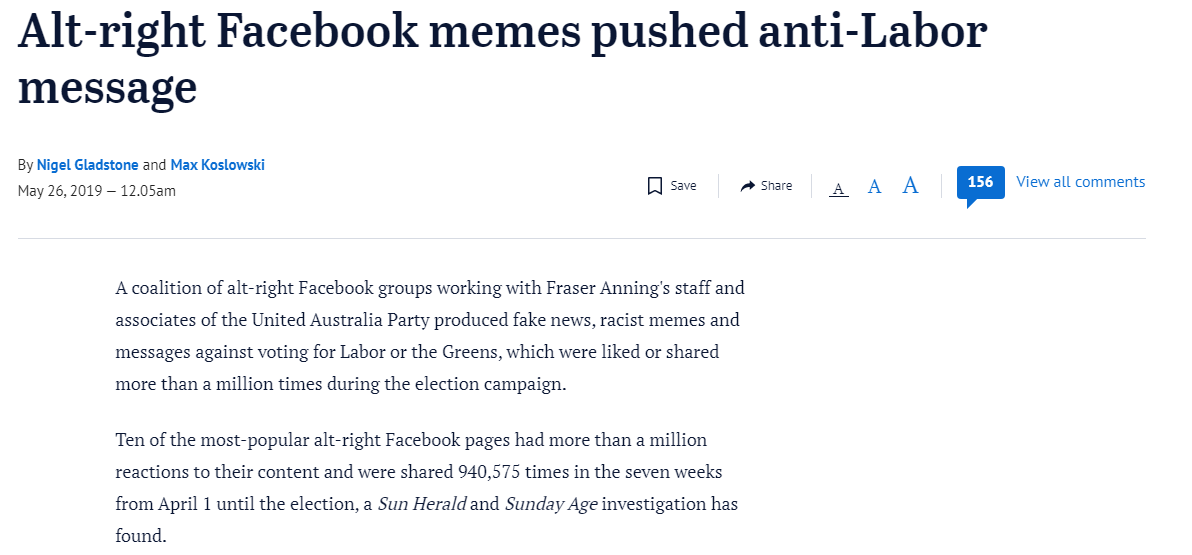This screenshot has height=555, width=1192.
Task: Click the Share text label
Action: pos(776,186)
